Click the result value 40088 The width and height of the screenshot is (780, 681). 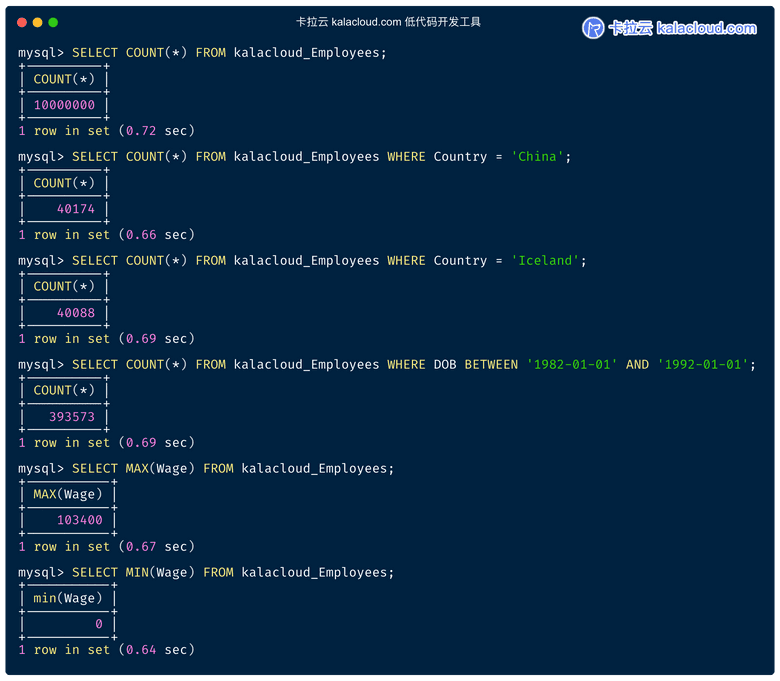click(76, 313)
